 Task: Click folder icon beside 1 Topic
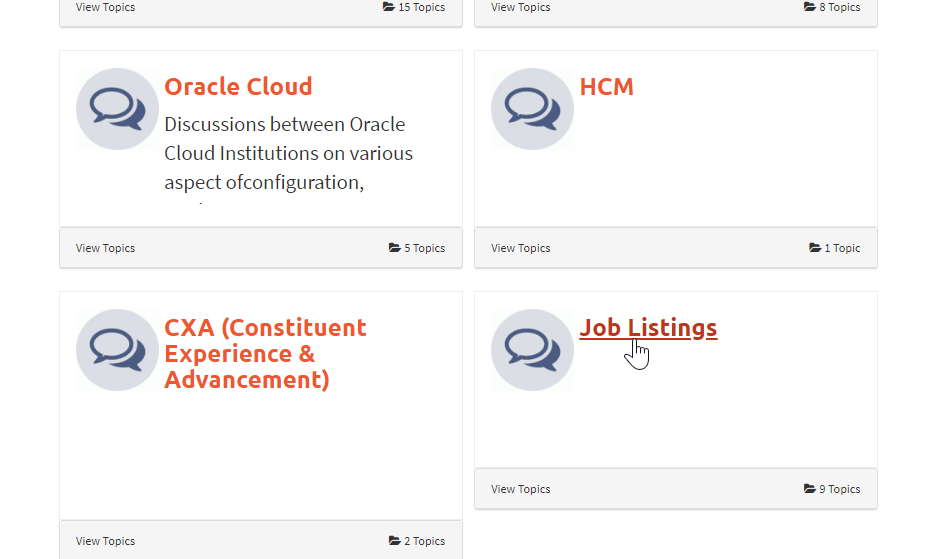815,248
